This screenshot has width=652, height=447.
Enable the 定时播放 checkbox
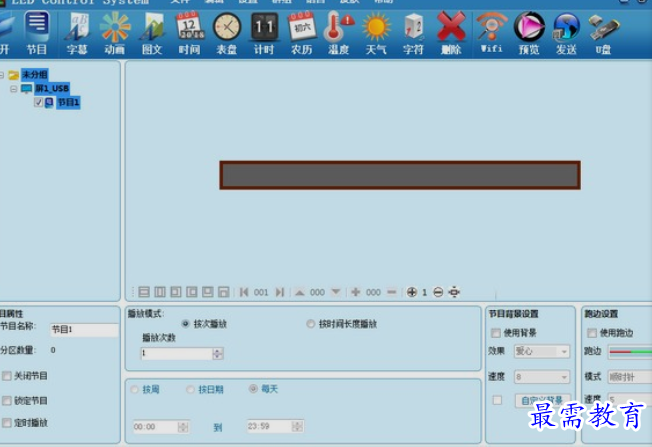7,423
